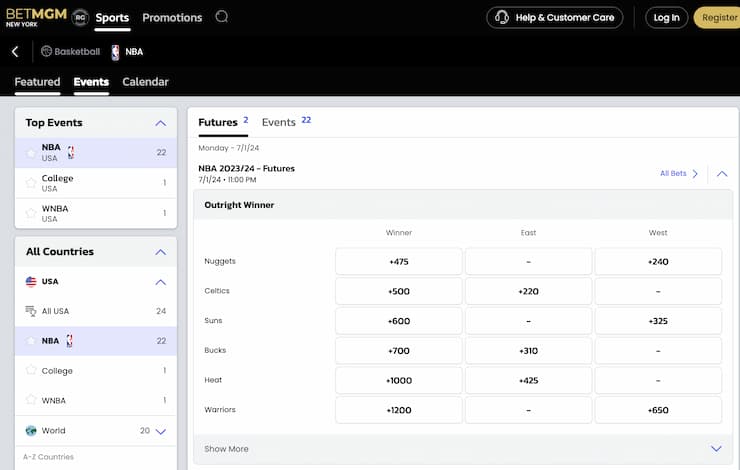Select Nuggets Winner odds +475
The image size is (740, 470).
click(399, 261)
